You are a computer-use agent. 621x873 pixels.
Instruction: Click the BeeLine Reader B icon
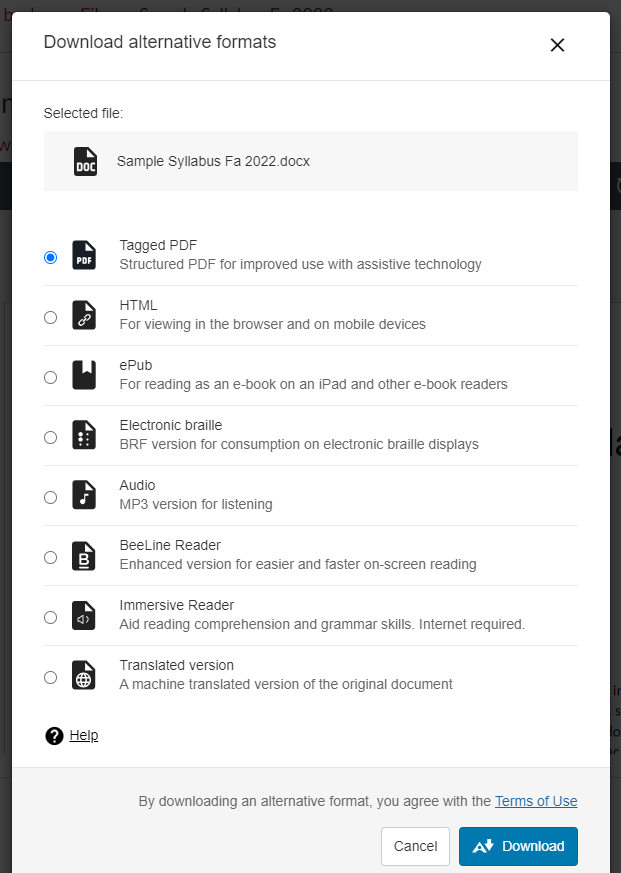tap(84, 556)
